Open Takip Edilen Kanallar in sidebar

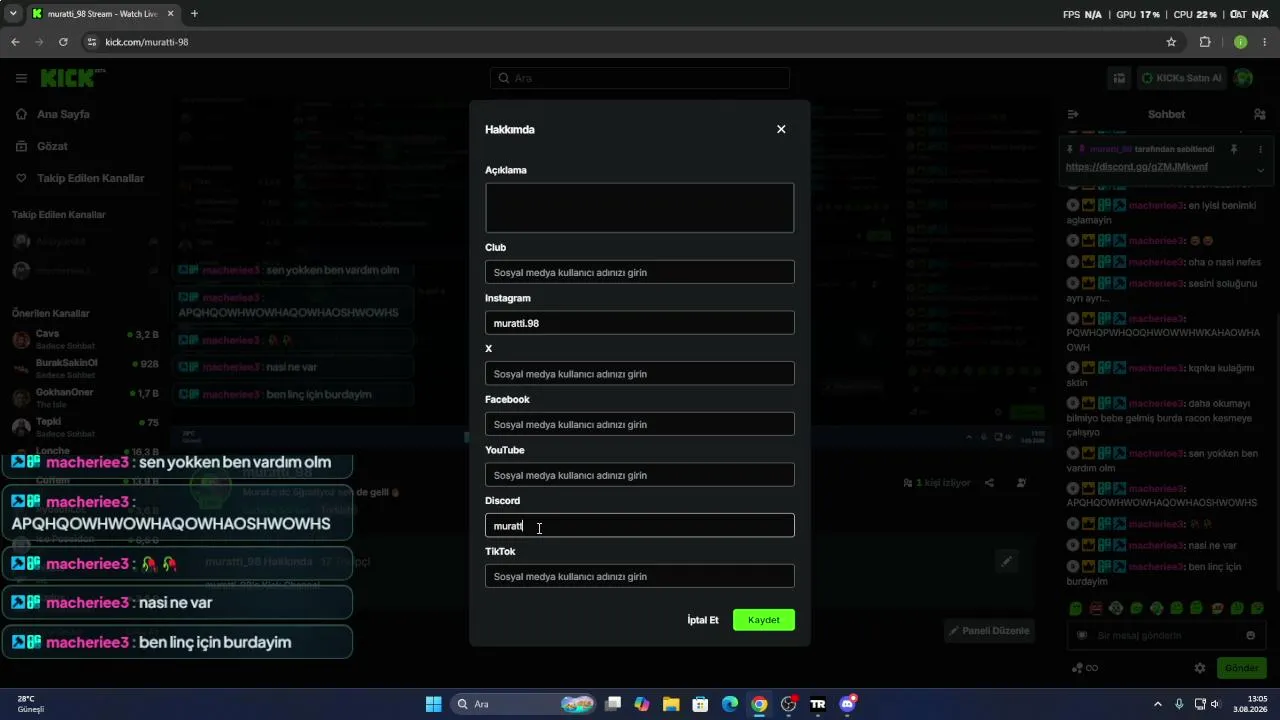coord(90,178)
